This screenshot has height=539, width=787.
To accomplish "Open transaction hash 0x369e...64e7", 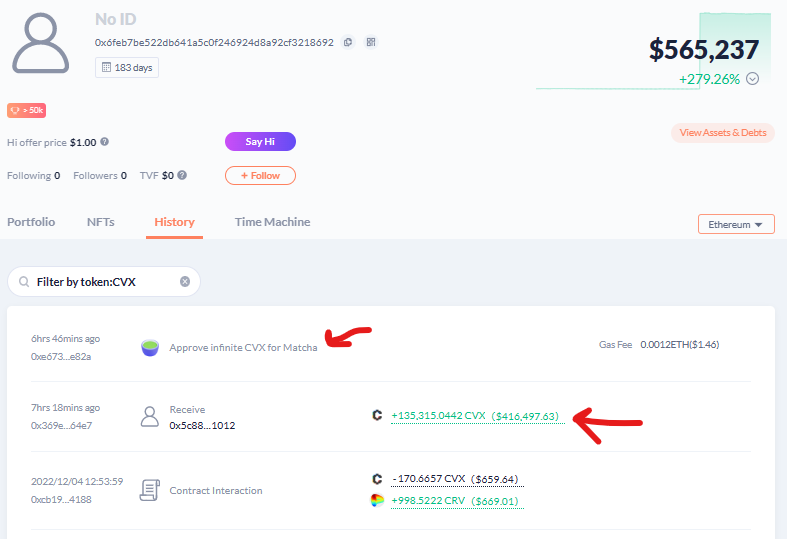I will point(61,426).
